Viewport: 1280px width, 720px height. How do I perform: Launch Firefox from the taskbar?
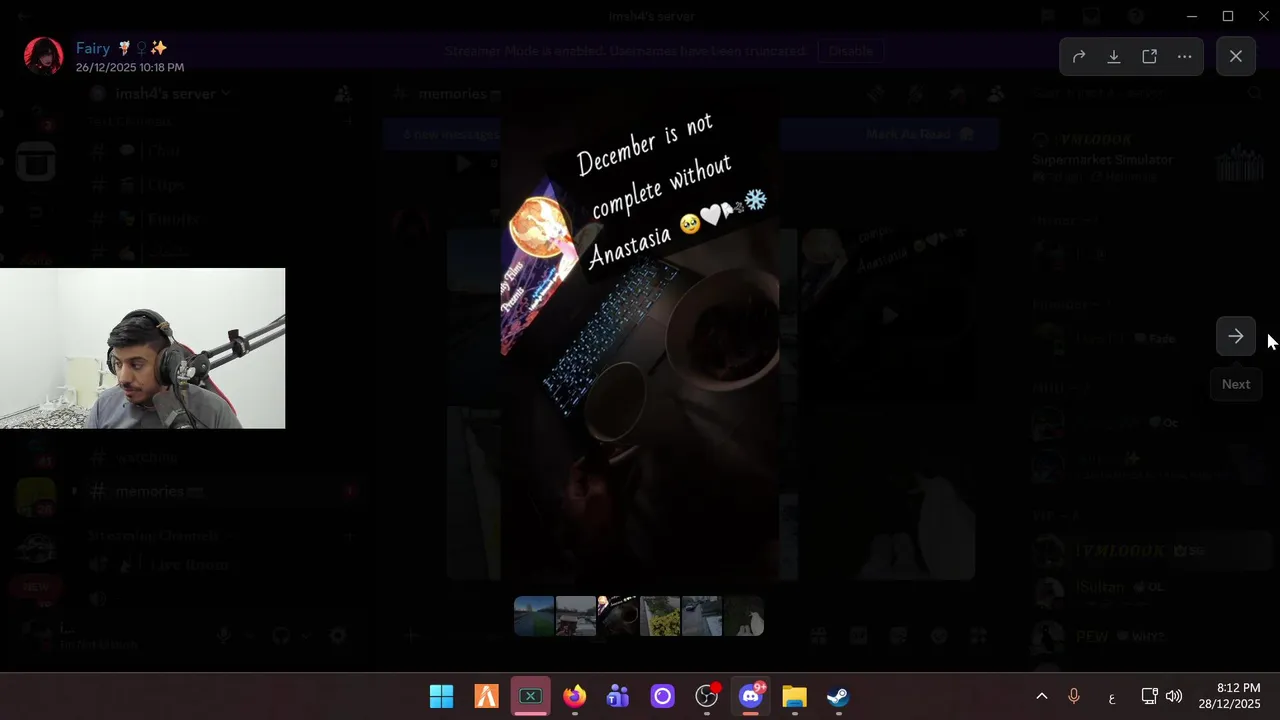pos(574,697)
